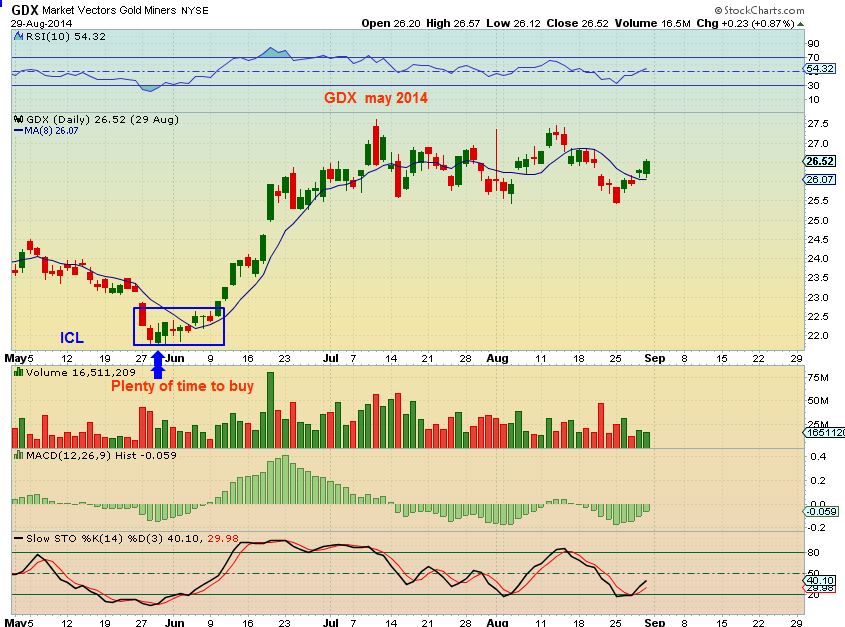Click the 26.07 moving average price tag
This screenshot has width=845, height=627.
click(x=820, y=180)
